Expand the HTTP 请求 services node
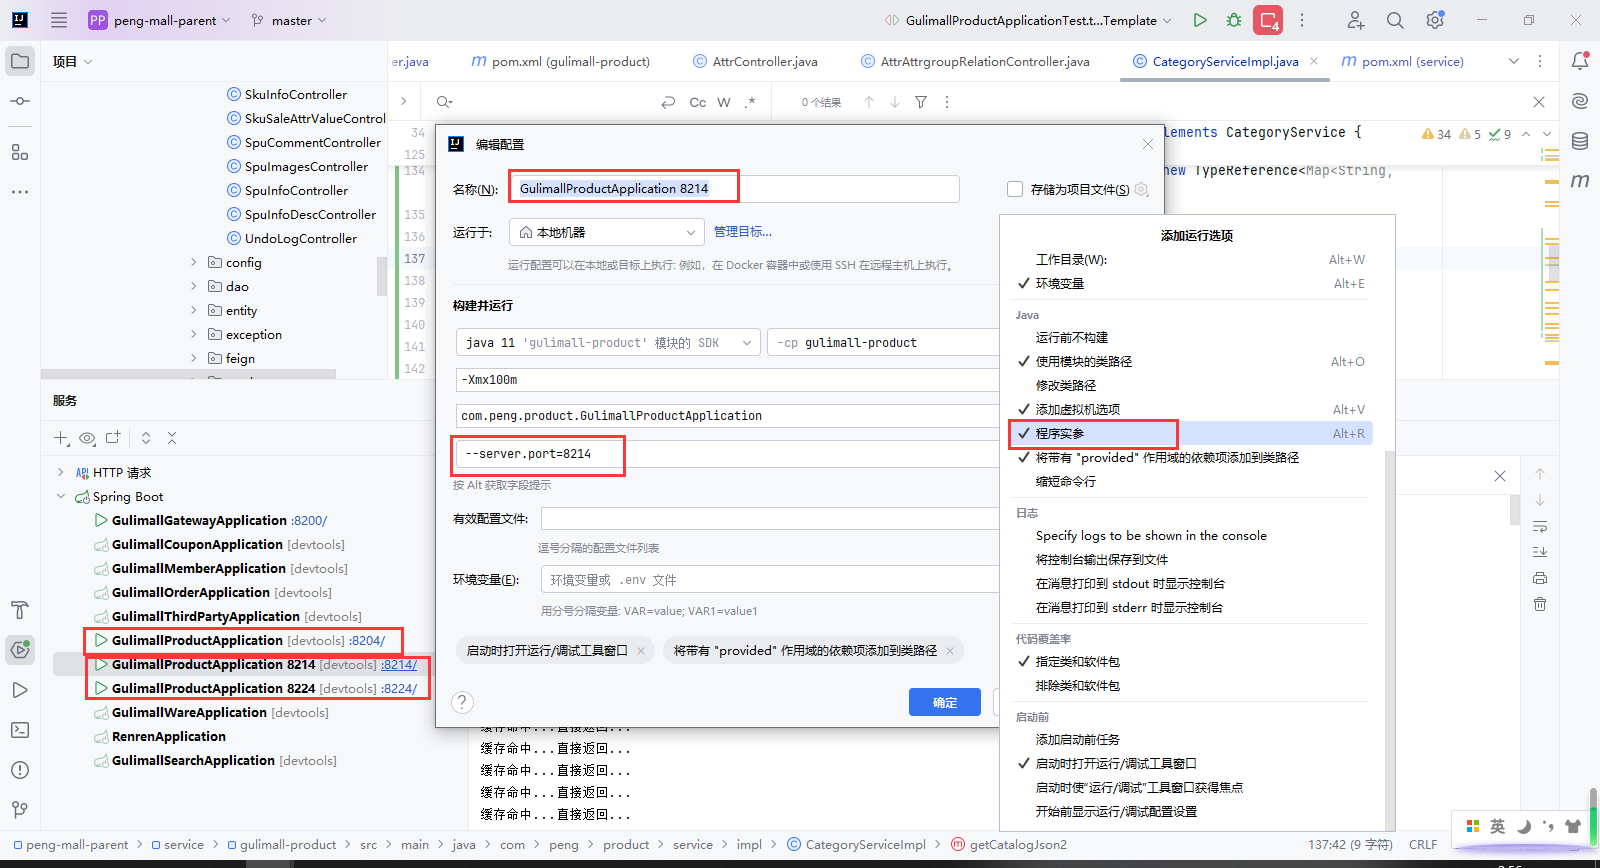The image size is (1600, 868). click(61, 472)
